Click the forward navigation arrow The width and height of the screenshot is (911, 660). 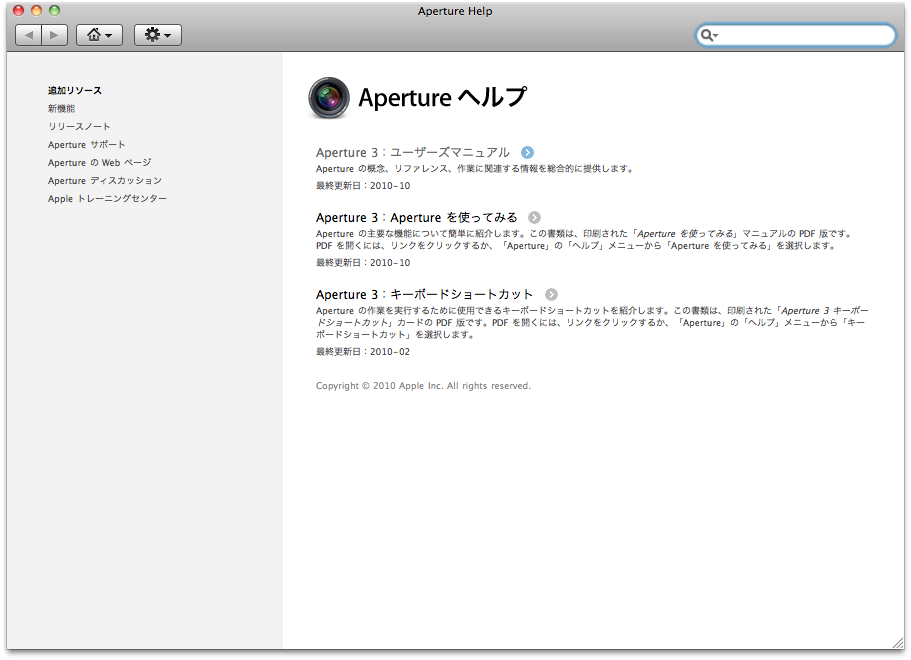(x=55, y=35)
